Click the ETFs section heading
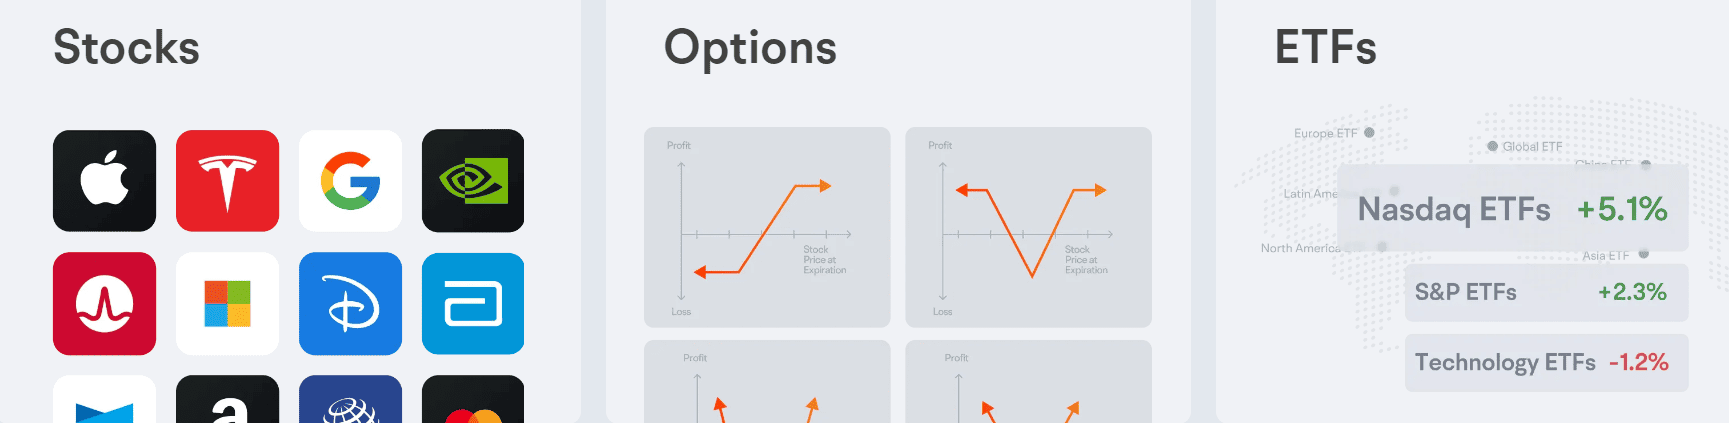Image resolution: width=1729 pixels, height=423 pixels. point(1325,48)
